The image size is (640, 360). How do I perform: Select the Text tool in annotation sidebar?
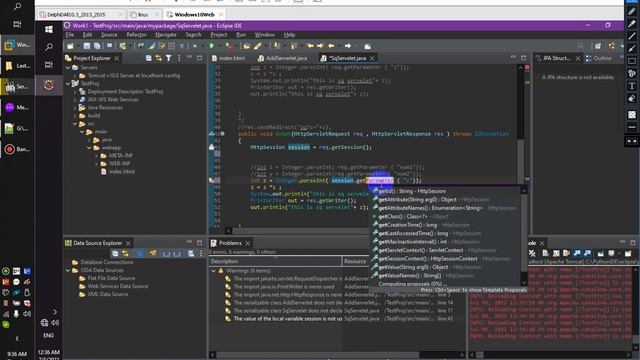coord(632,86)
